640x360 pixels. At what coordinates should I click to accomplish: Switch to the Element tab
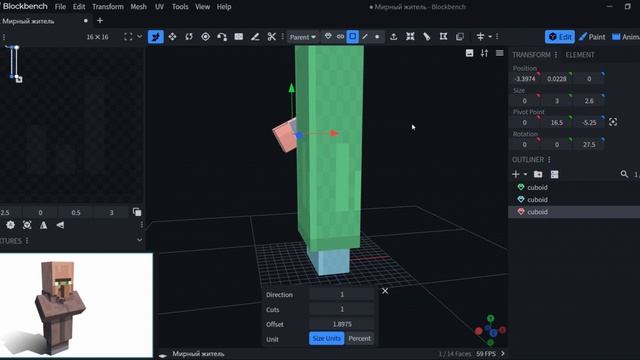click(x=580, y=55)
